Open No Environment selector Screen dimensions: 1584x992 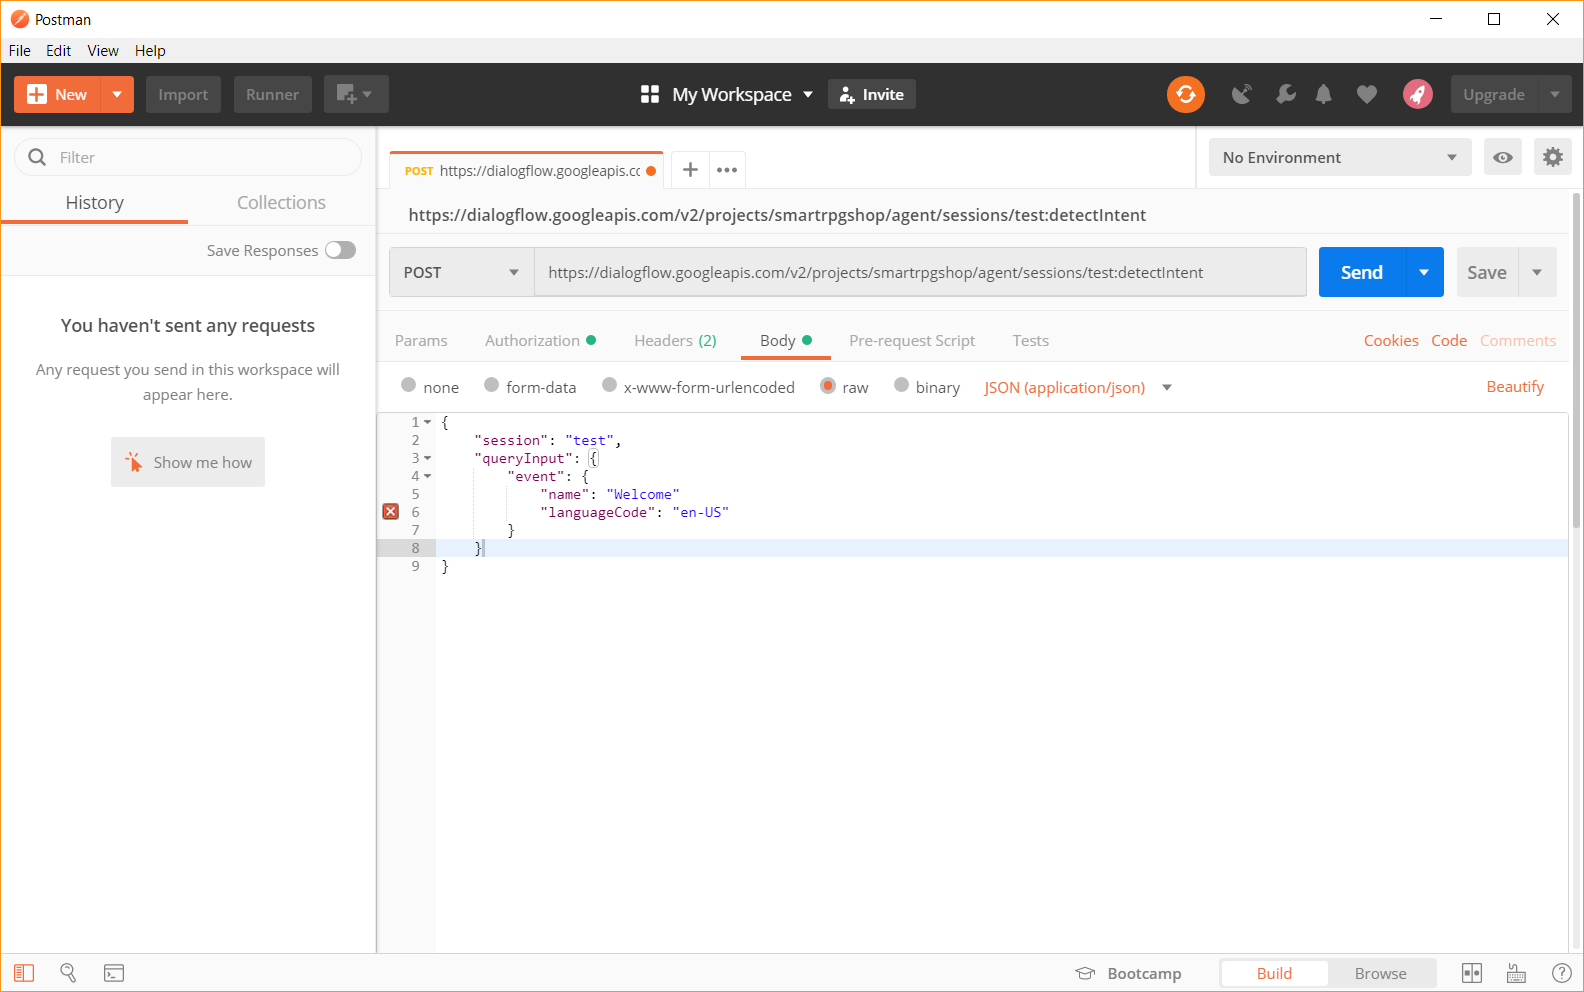(x=1340, y=157)
